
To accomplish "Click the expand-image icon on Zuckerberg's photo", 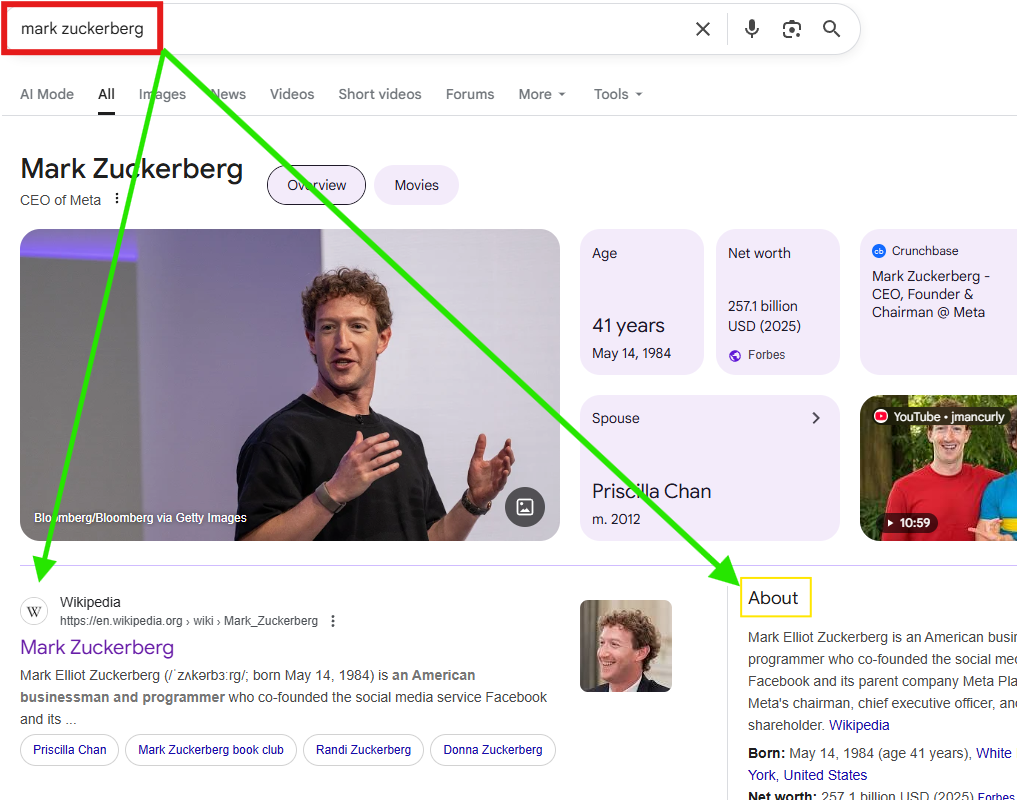I will coord(524,507).
